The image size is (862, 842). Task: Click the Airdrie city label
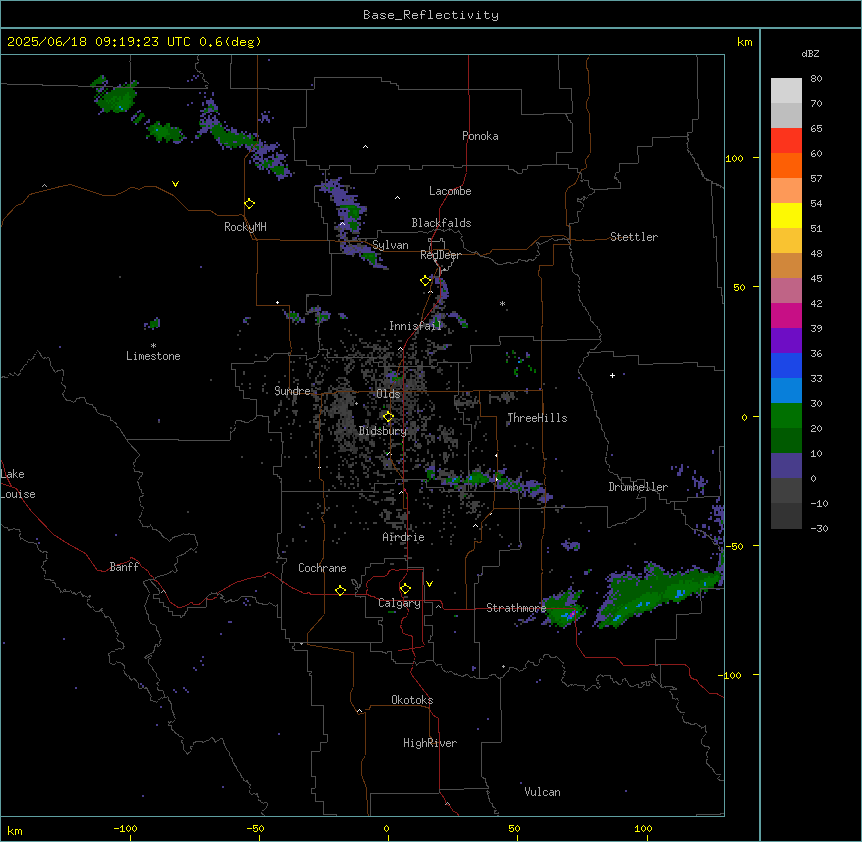tap(403, 537)
